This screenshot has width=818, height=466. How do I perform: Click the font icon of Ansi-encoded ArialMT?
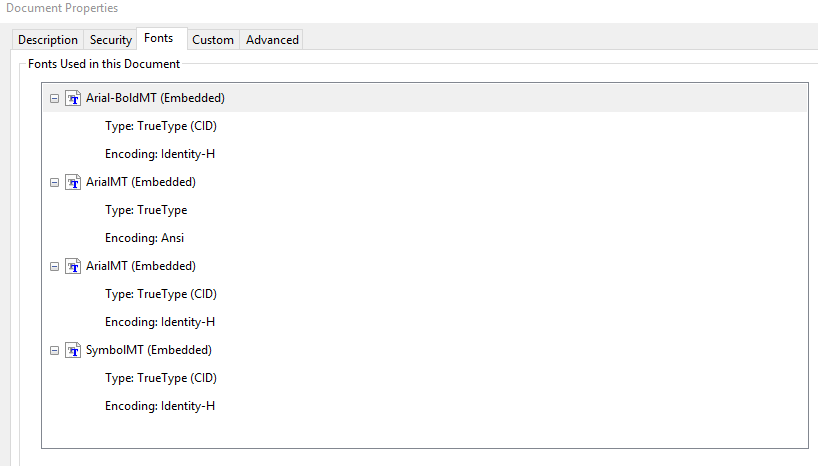(x=73, y=183)
